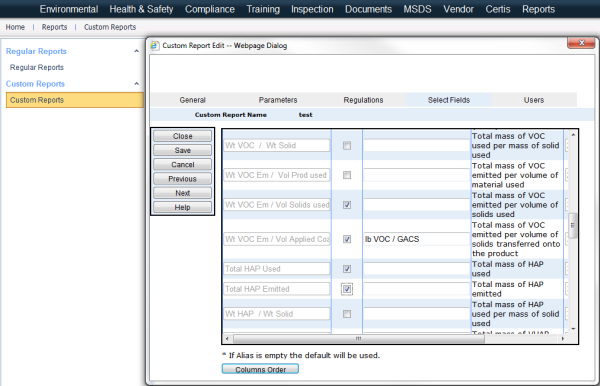This screenshot has width=600, height=386.
Task: Click the horizontal scrollbar thumb of fields grid
Action: [359, 339]
